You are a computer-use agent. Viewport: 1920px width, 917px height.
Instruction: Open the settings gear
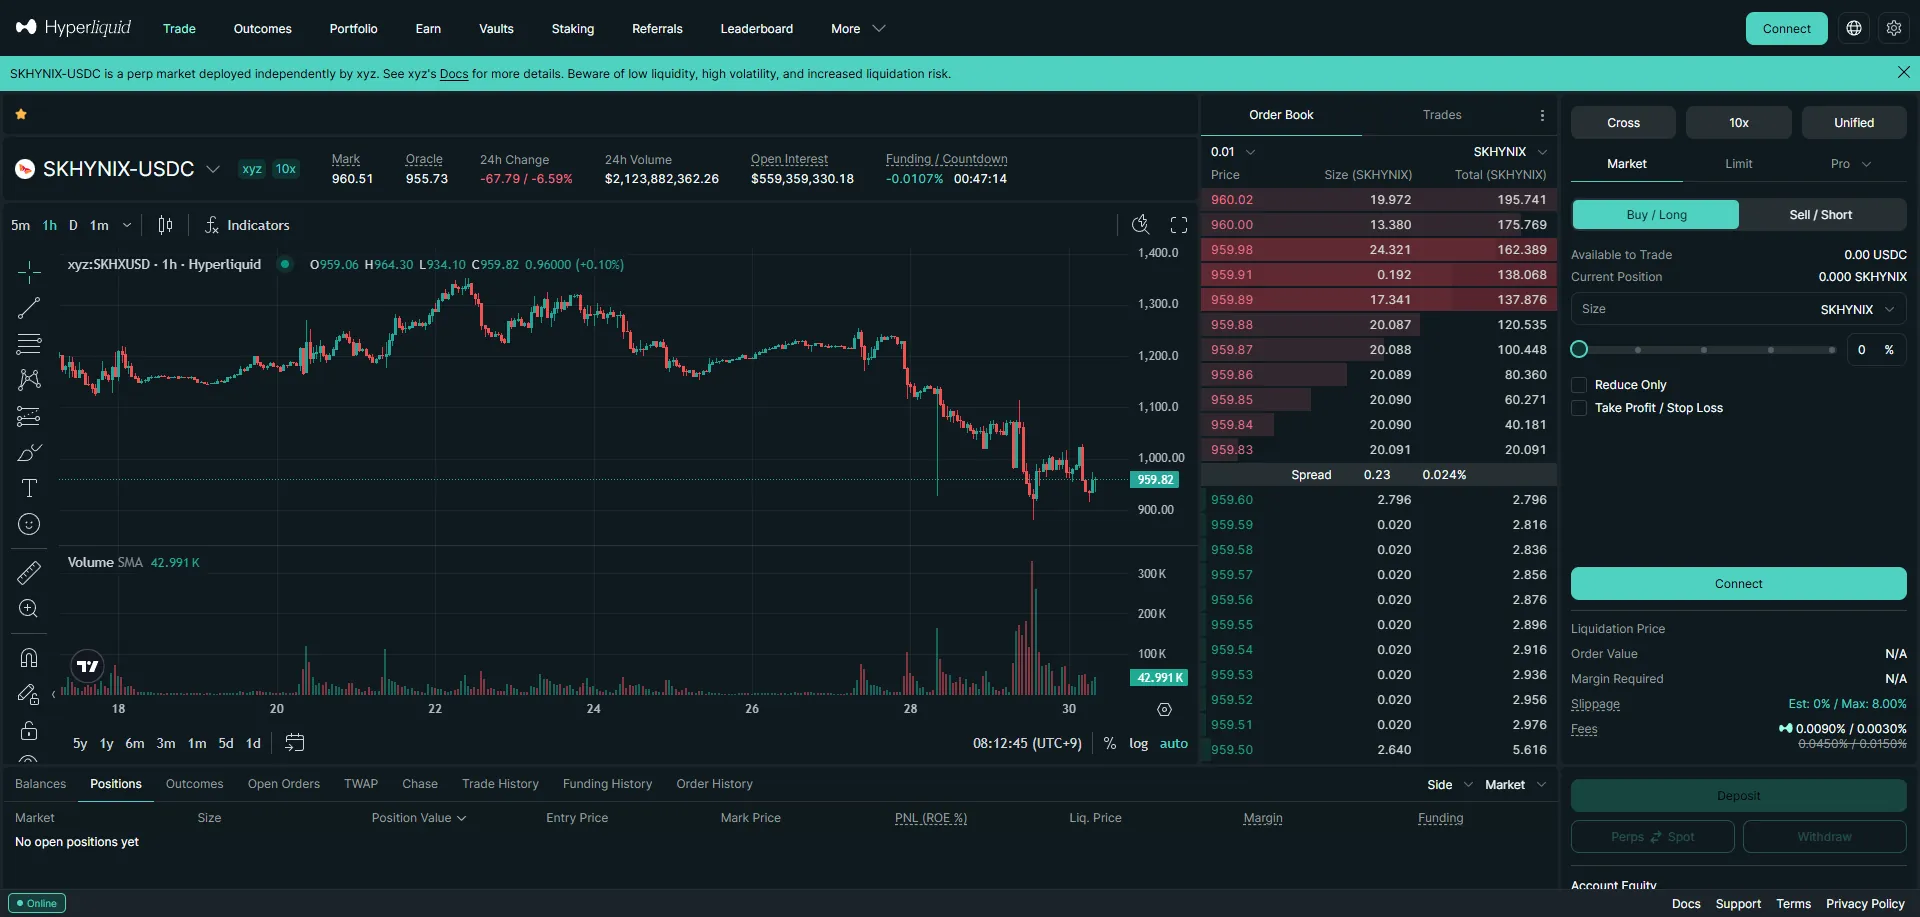click(x=1894, y=28)
